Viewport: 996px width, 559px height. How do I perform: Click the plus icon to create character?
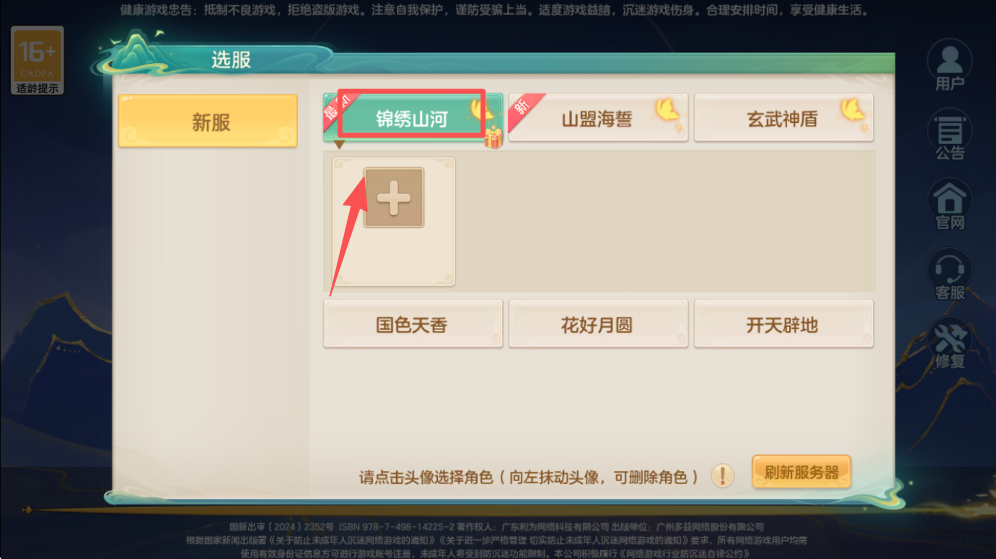click(x=394, y=198)
